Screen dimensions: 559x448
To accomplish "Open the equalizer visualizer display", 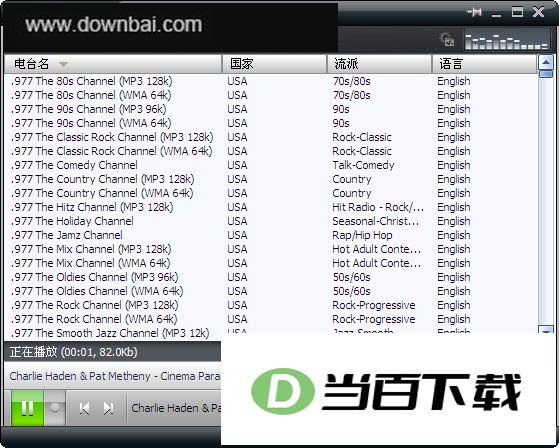I will pyautogui.click(x=507, y=41).
